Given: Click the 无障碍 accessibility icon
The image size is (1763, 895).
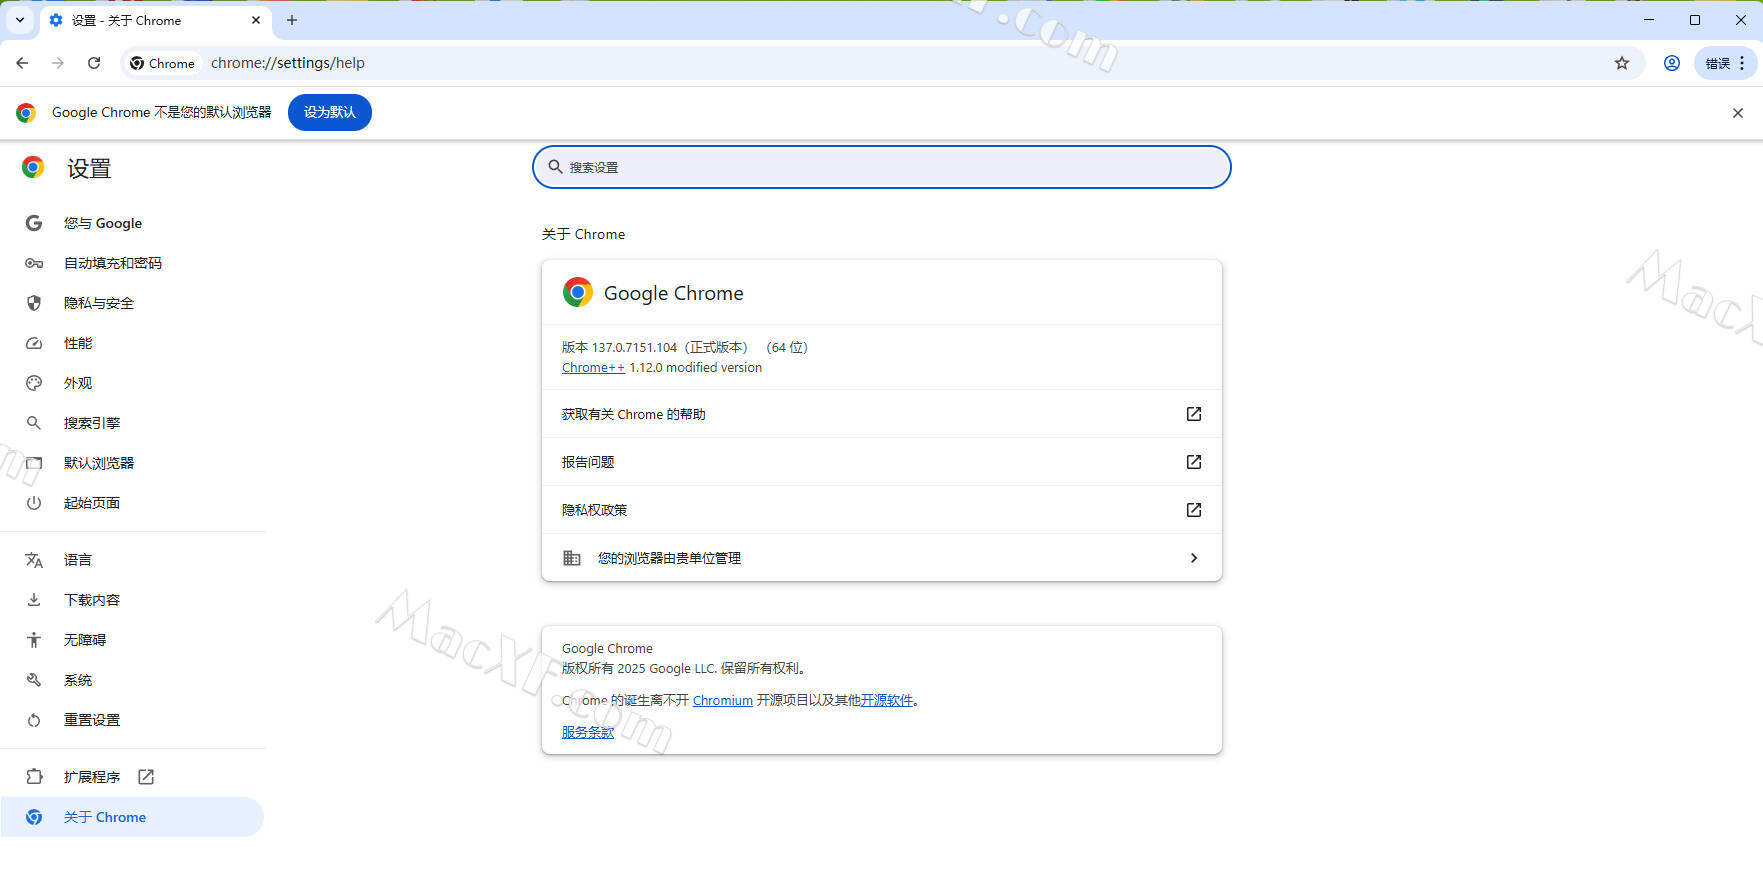Looking at the screenshot, I should pyautogui.click(x=34, y=640).
